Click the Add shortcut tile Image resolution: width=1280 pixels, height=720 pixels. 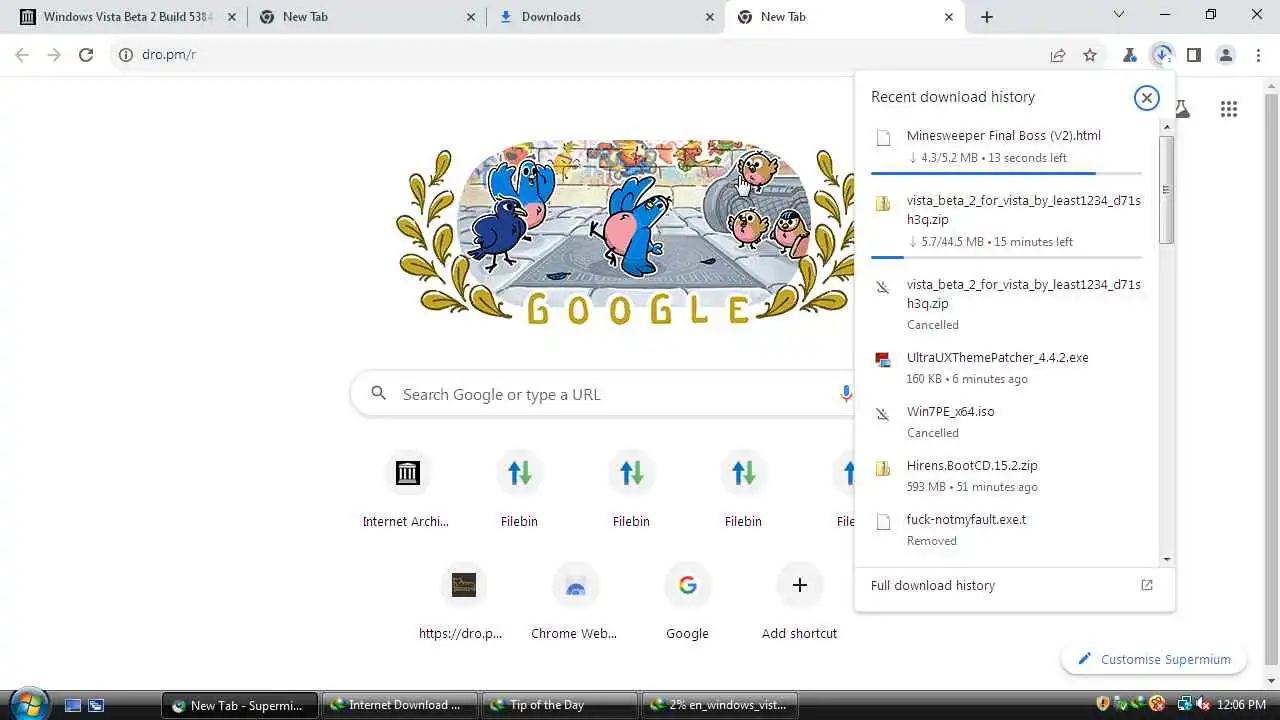pos(799,600)
